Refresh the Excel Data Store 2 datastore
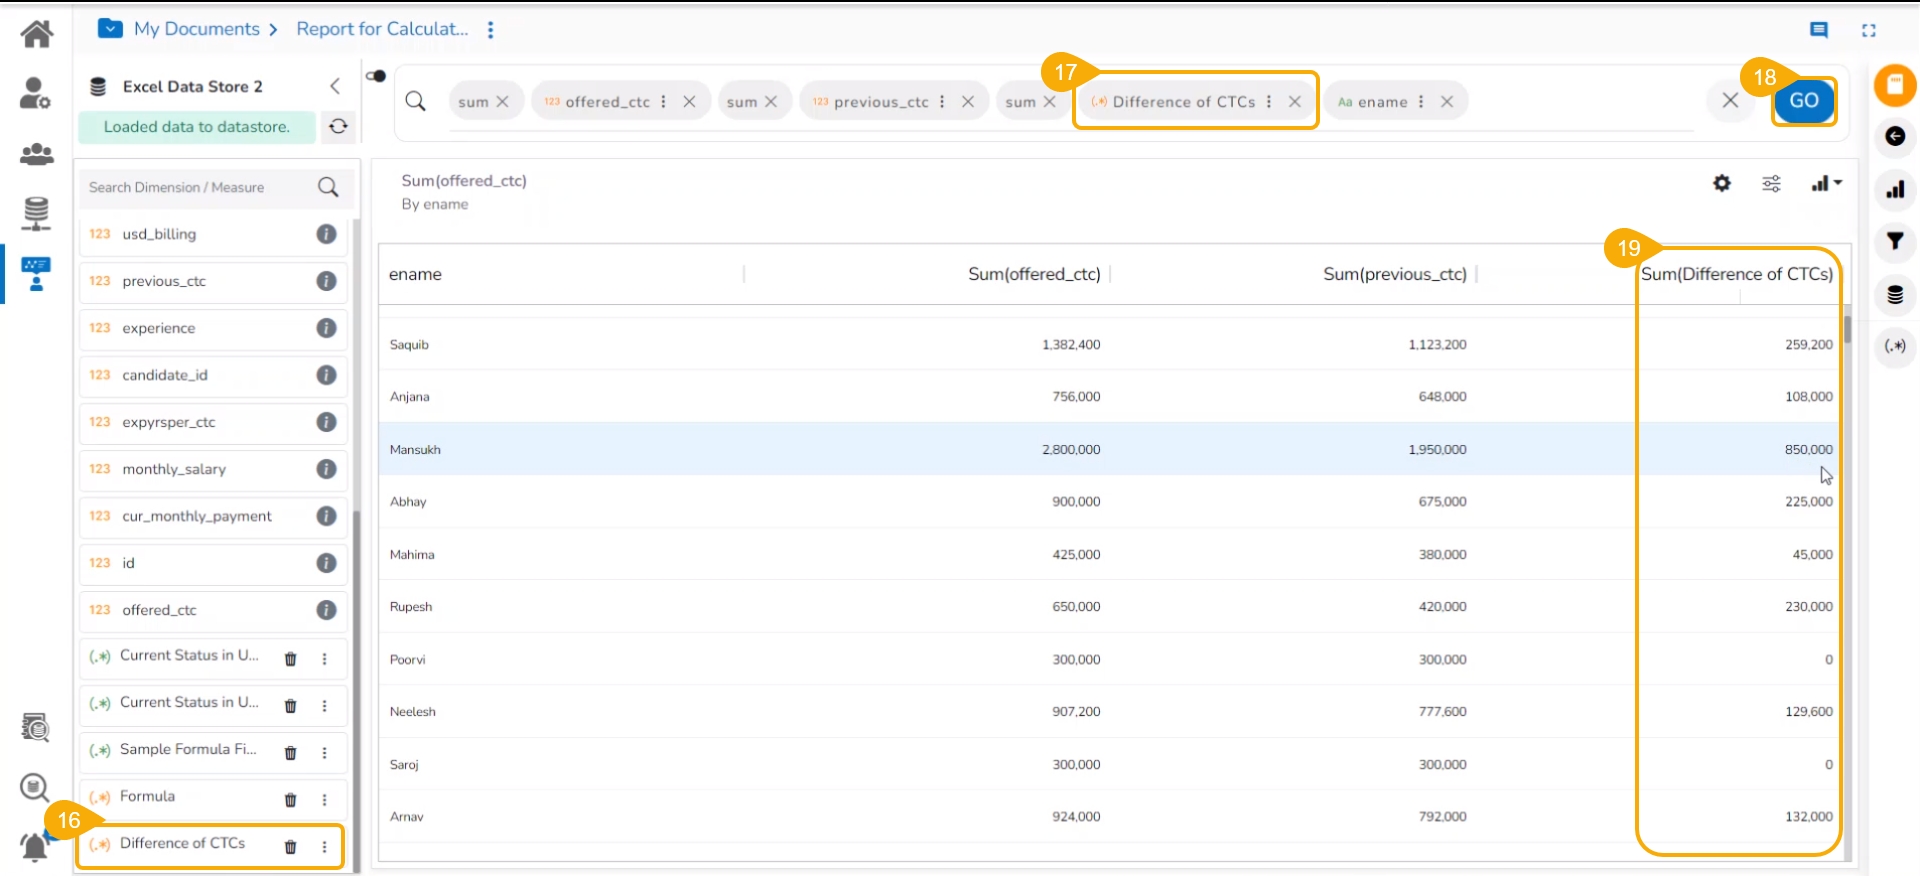1920x876 pixels. click(338, 126)
